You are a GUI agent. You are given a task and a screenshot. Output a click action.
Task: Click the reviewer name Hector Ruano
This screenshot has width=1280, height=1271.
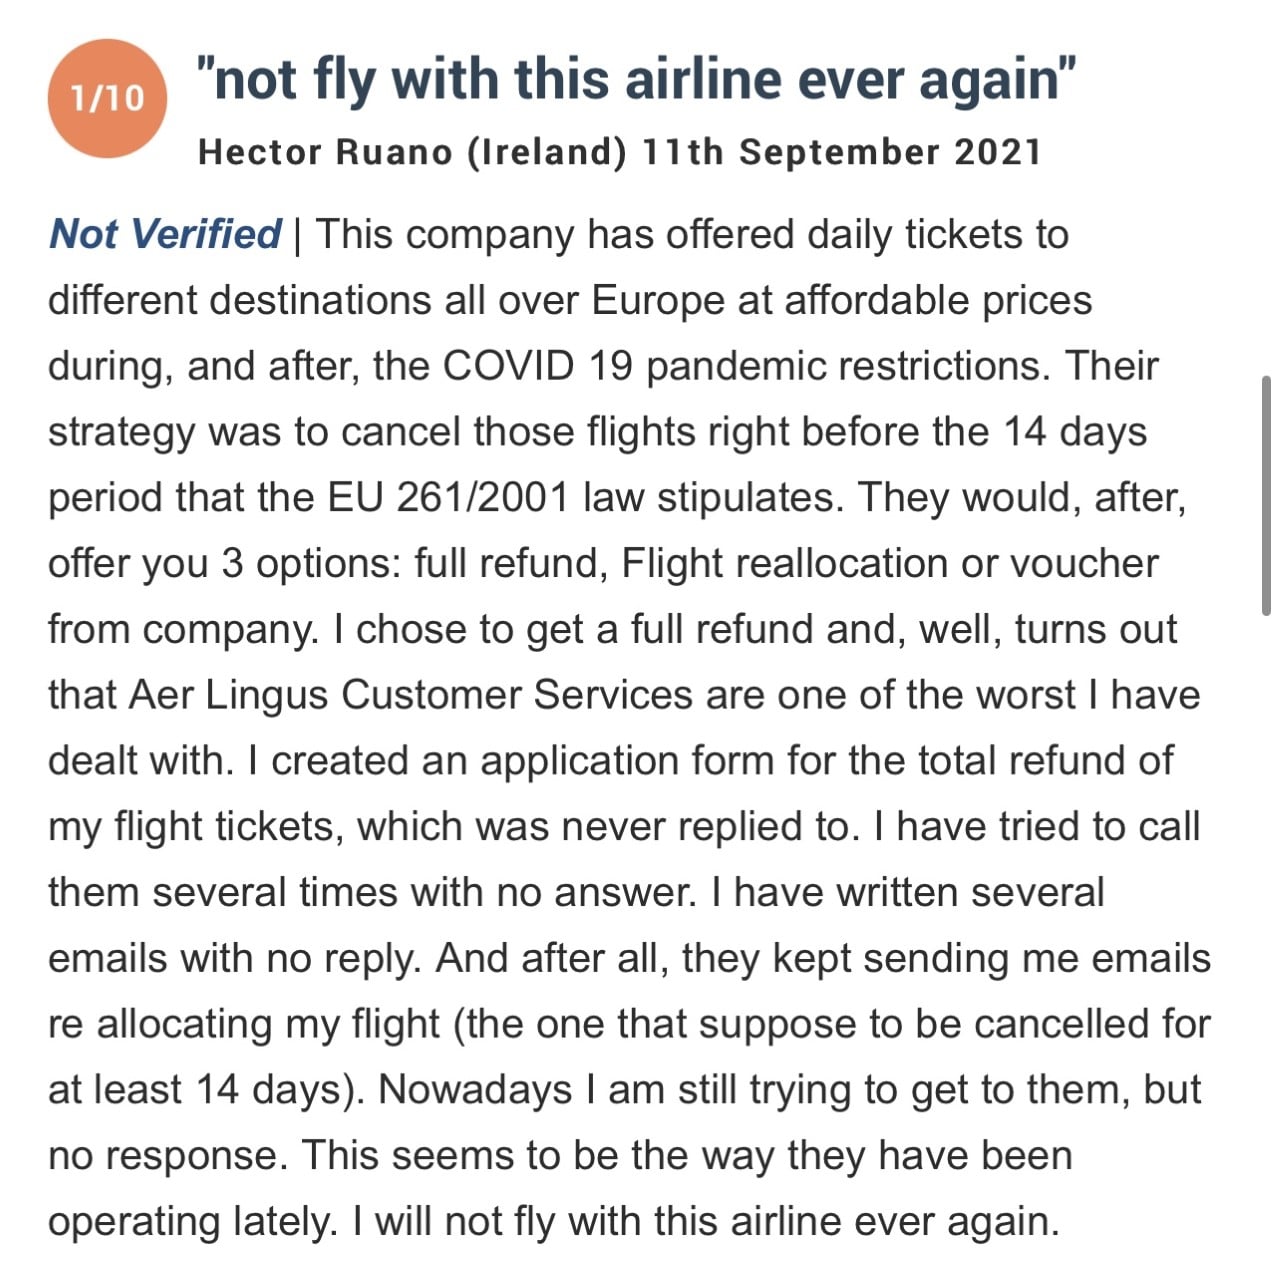pos(325,152)
